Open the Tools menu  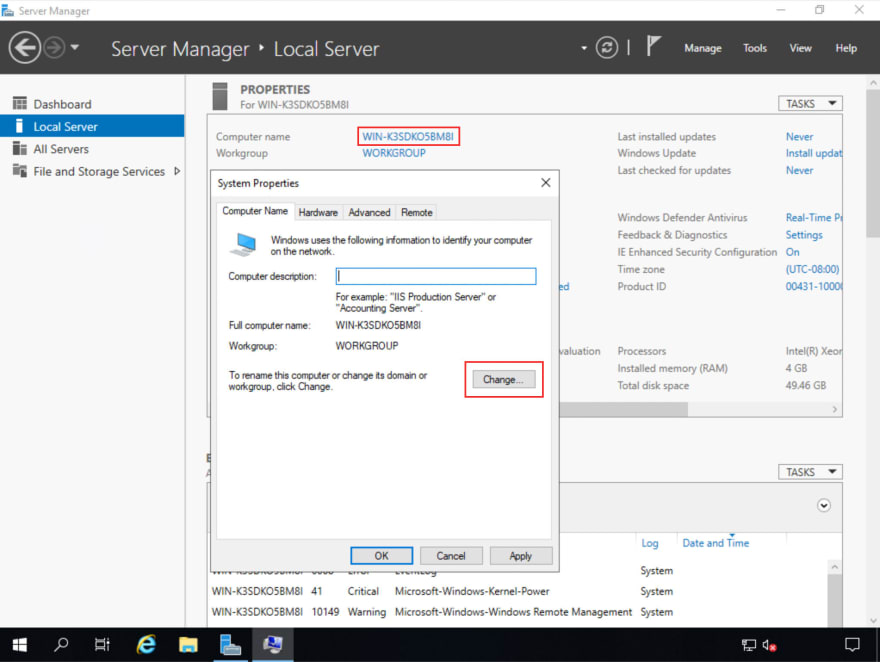click(754, 48)
